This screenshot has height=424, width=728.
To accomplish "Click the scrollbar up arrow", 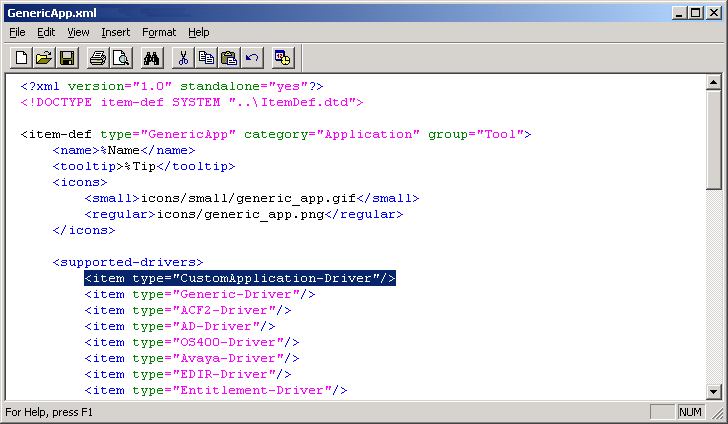I will point(714,83).
